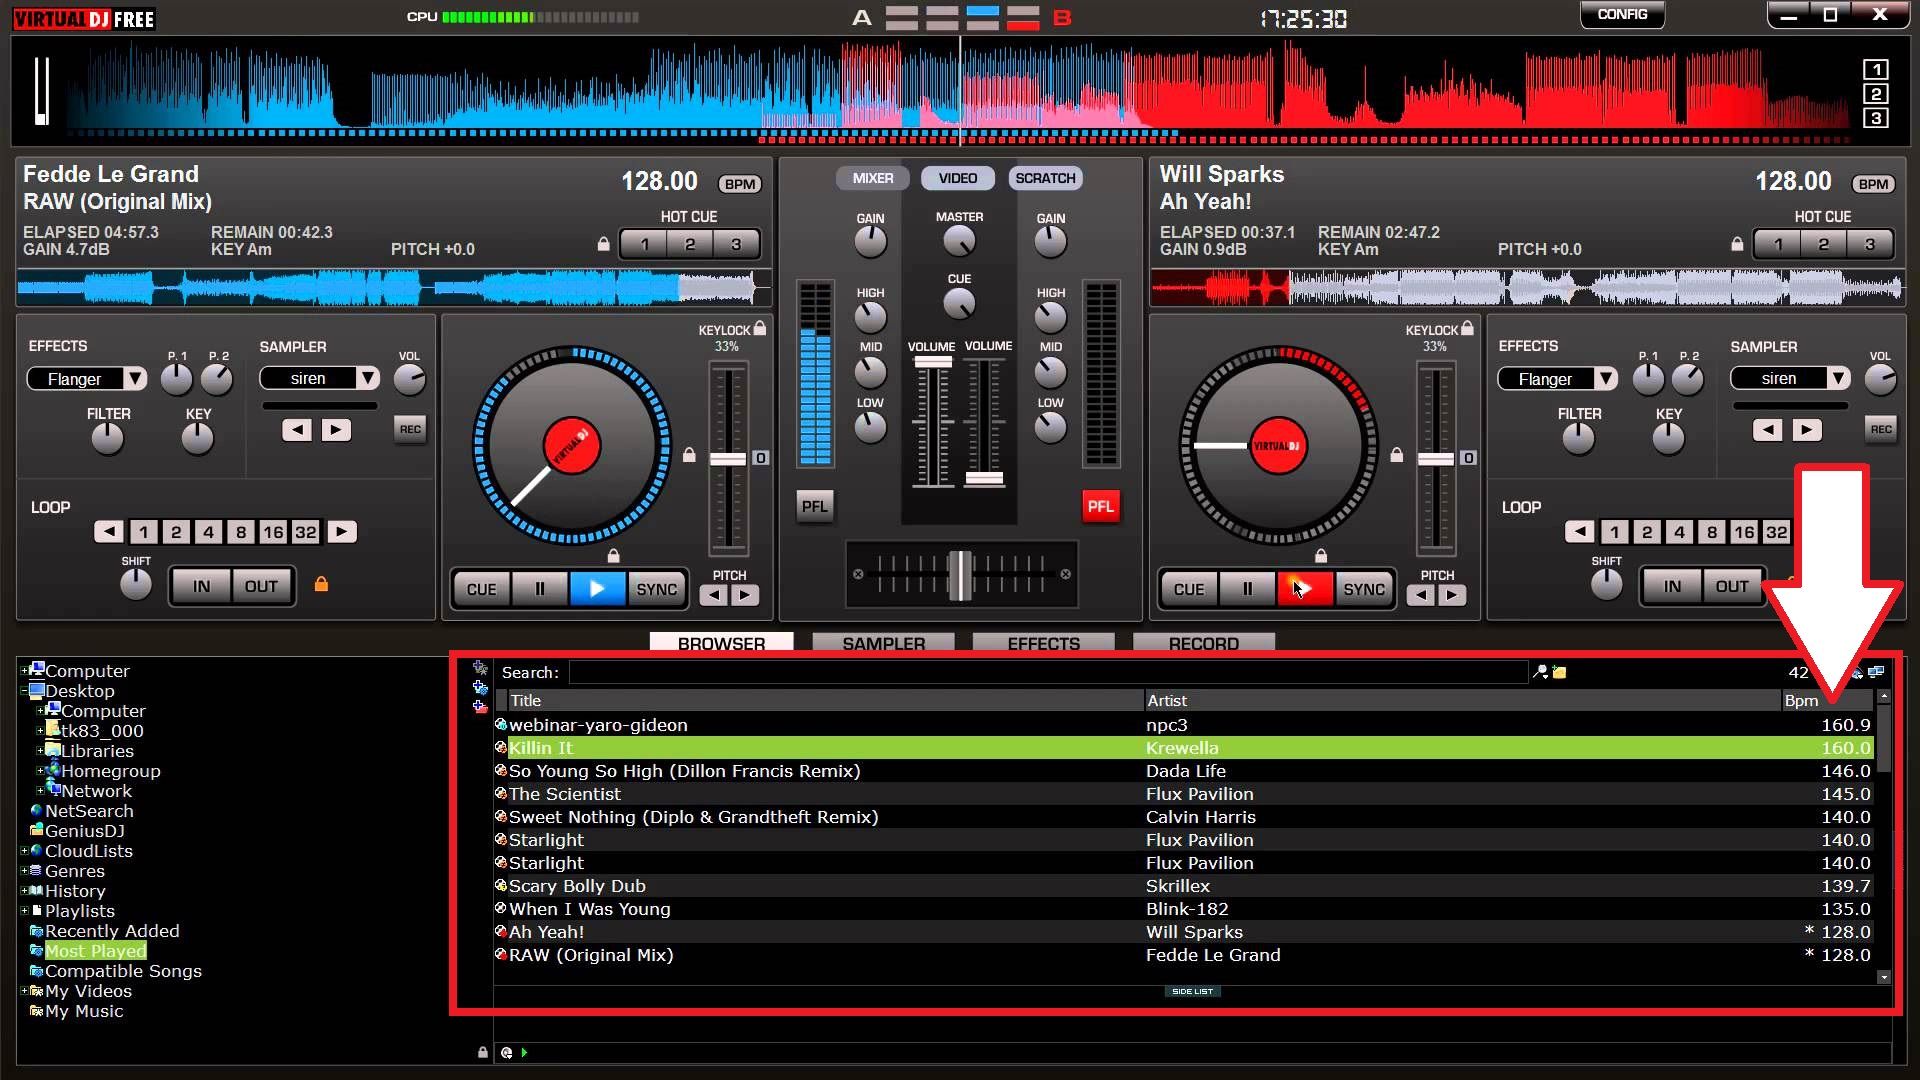1920x1080 pixels.
Task: Click the left sampler play arrow
Action: tap(336, 430)
